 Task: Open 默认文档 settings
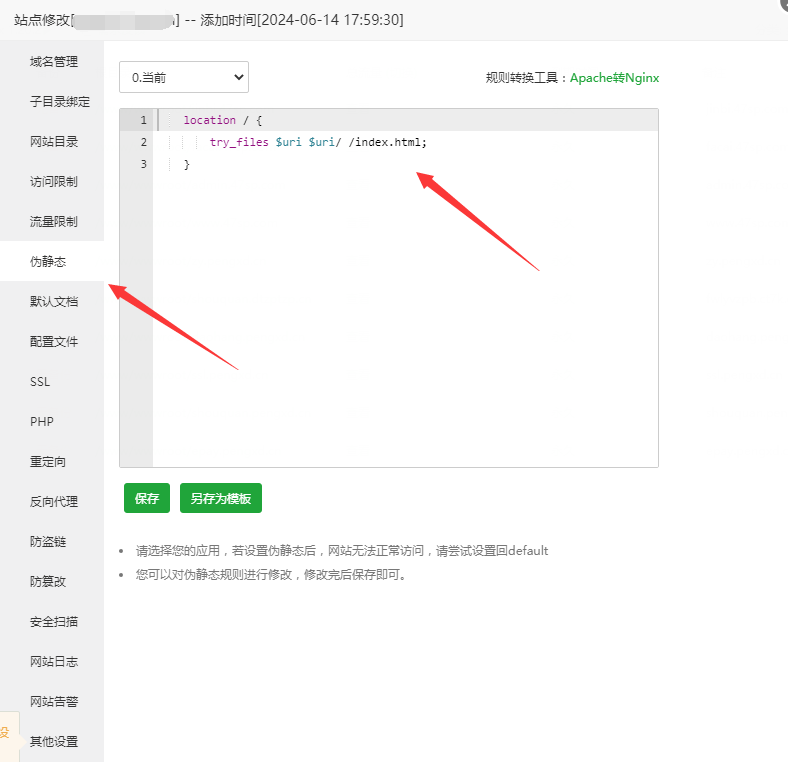53,302
